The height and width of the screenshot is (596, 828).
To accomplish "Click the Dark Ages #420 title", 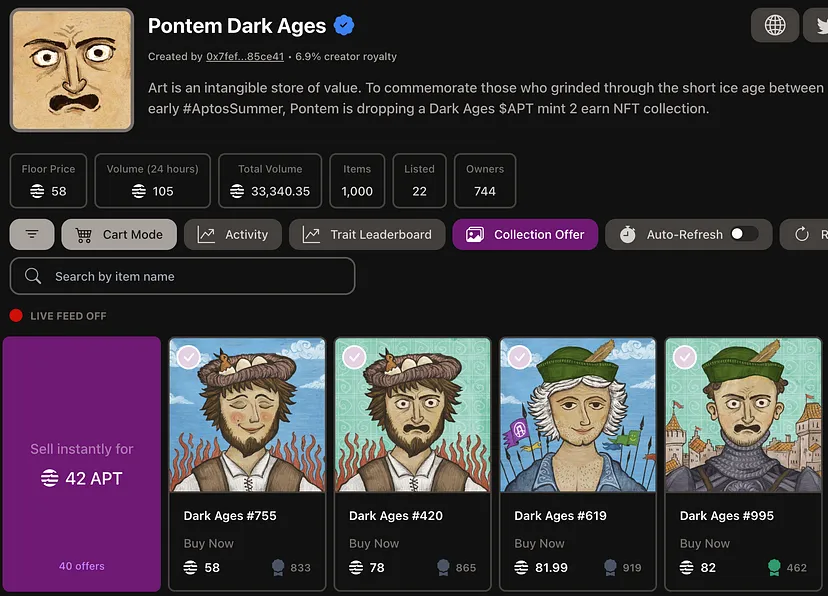I will [x=396, y=516].
